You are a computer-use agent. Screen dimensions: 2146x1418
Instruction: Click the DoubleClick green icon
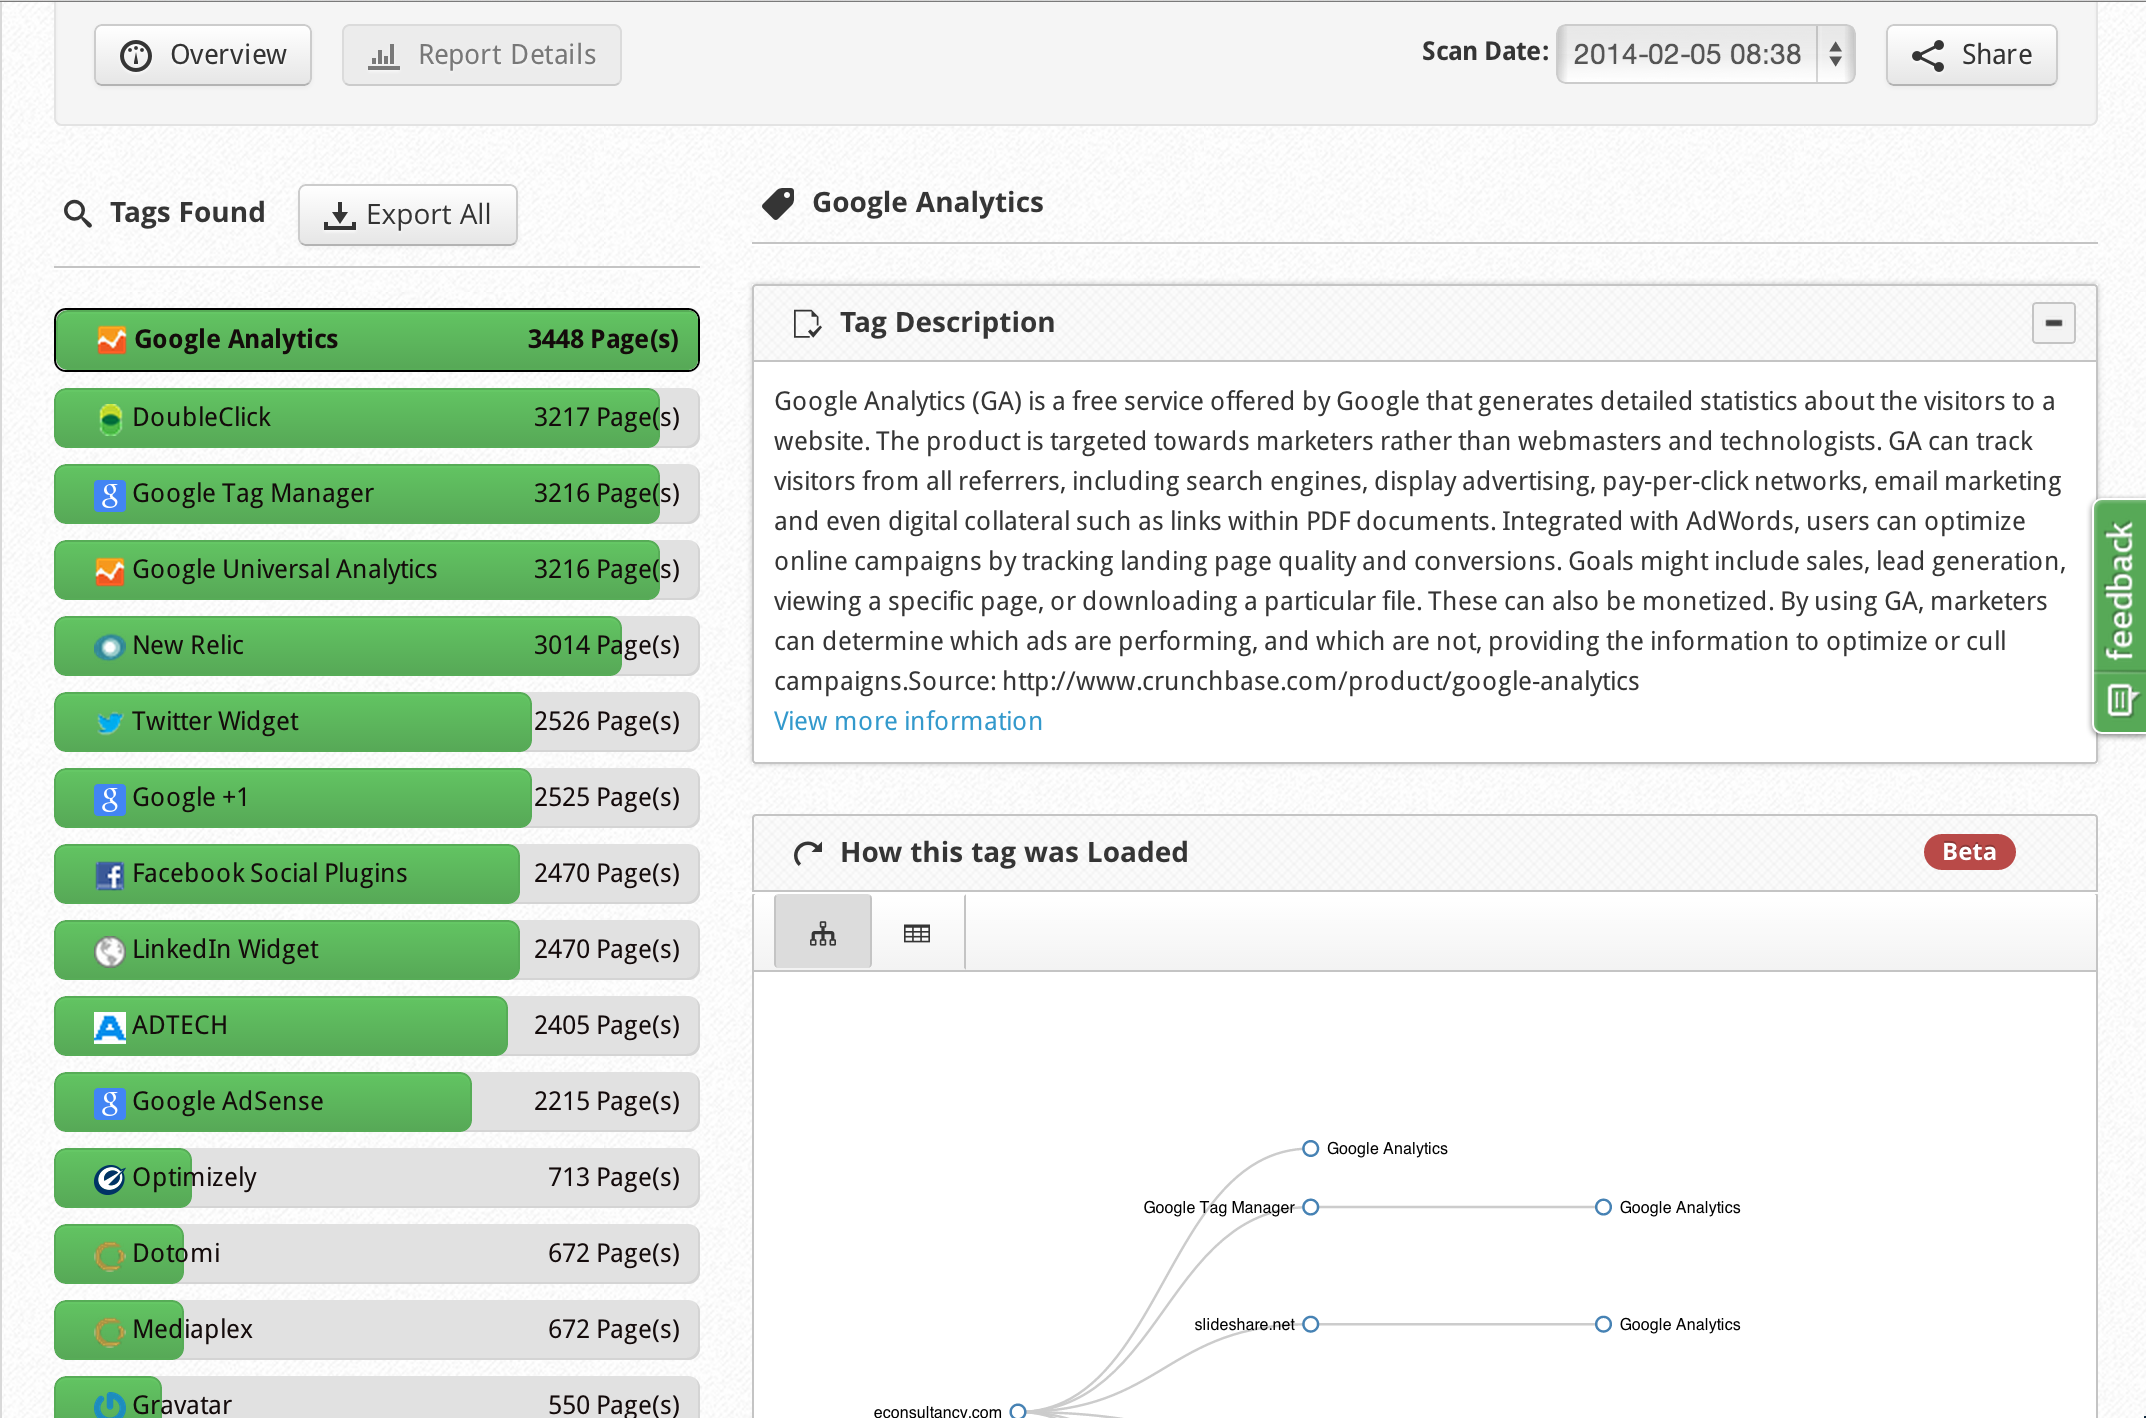click(x=109, y=418)
